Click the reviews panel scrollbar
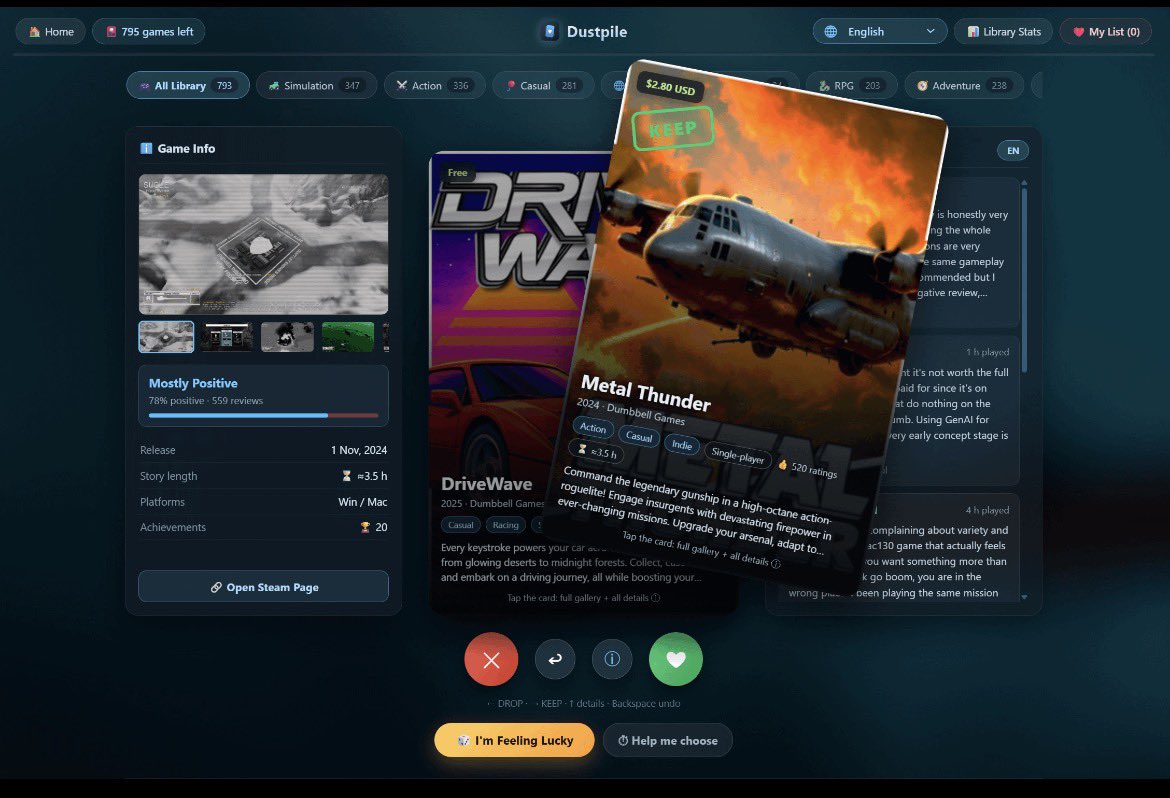 1024,280
